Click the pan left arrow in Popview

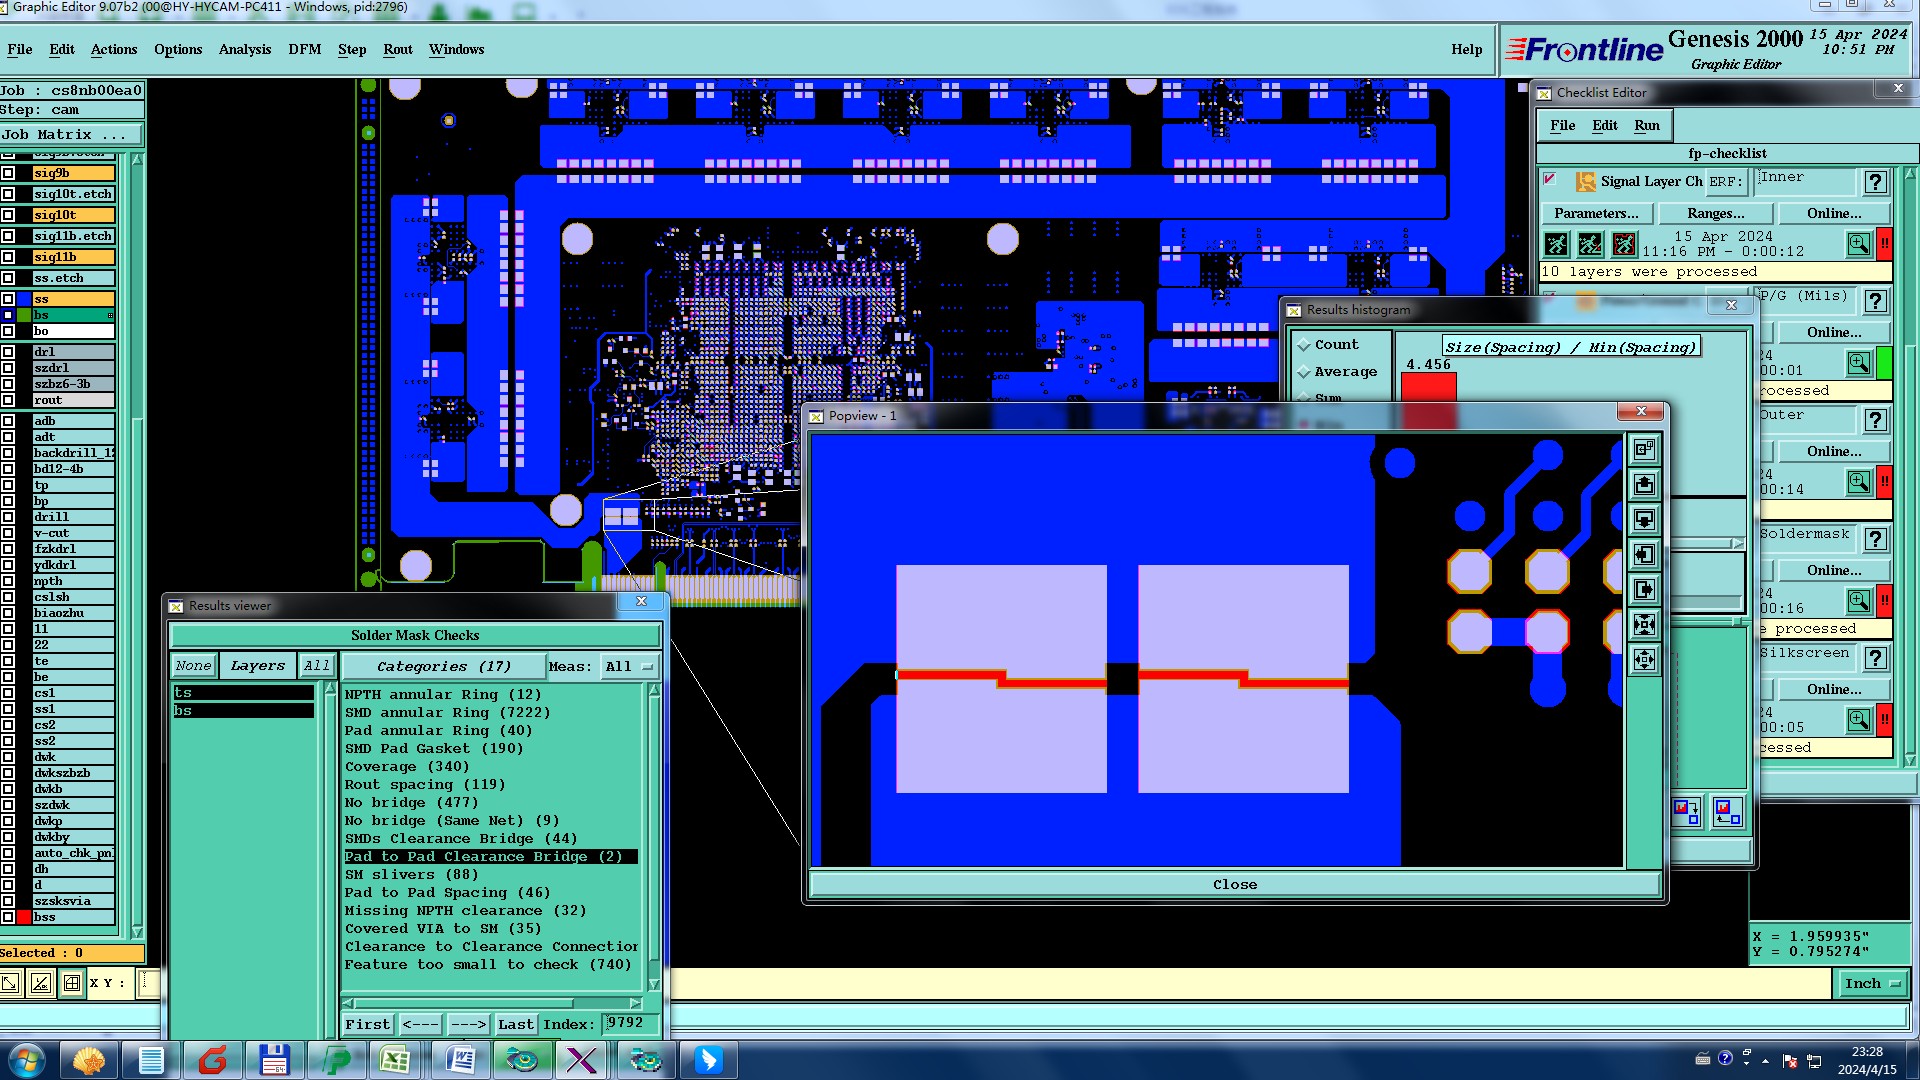[1645, 555]
